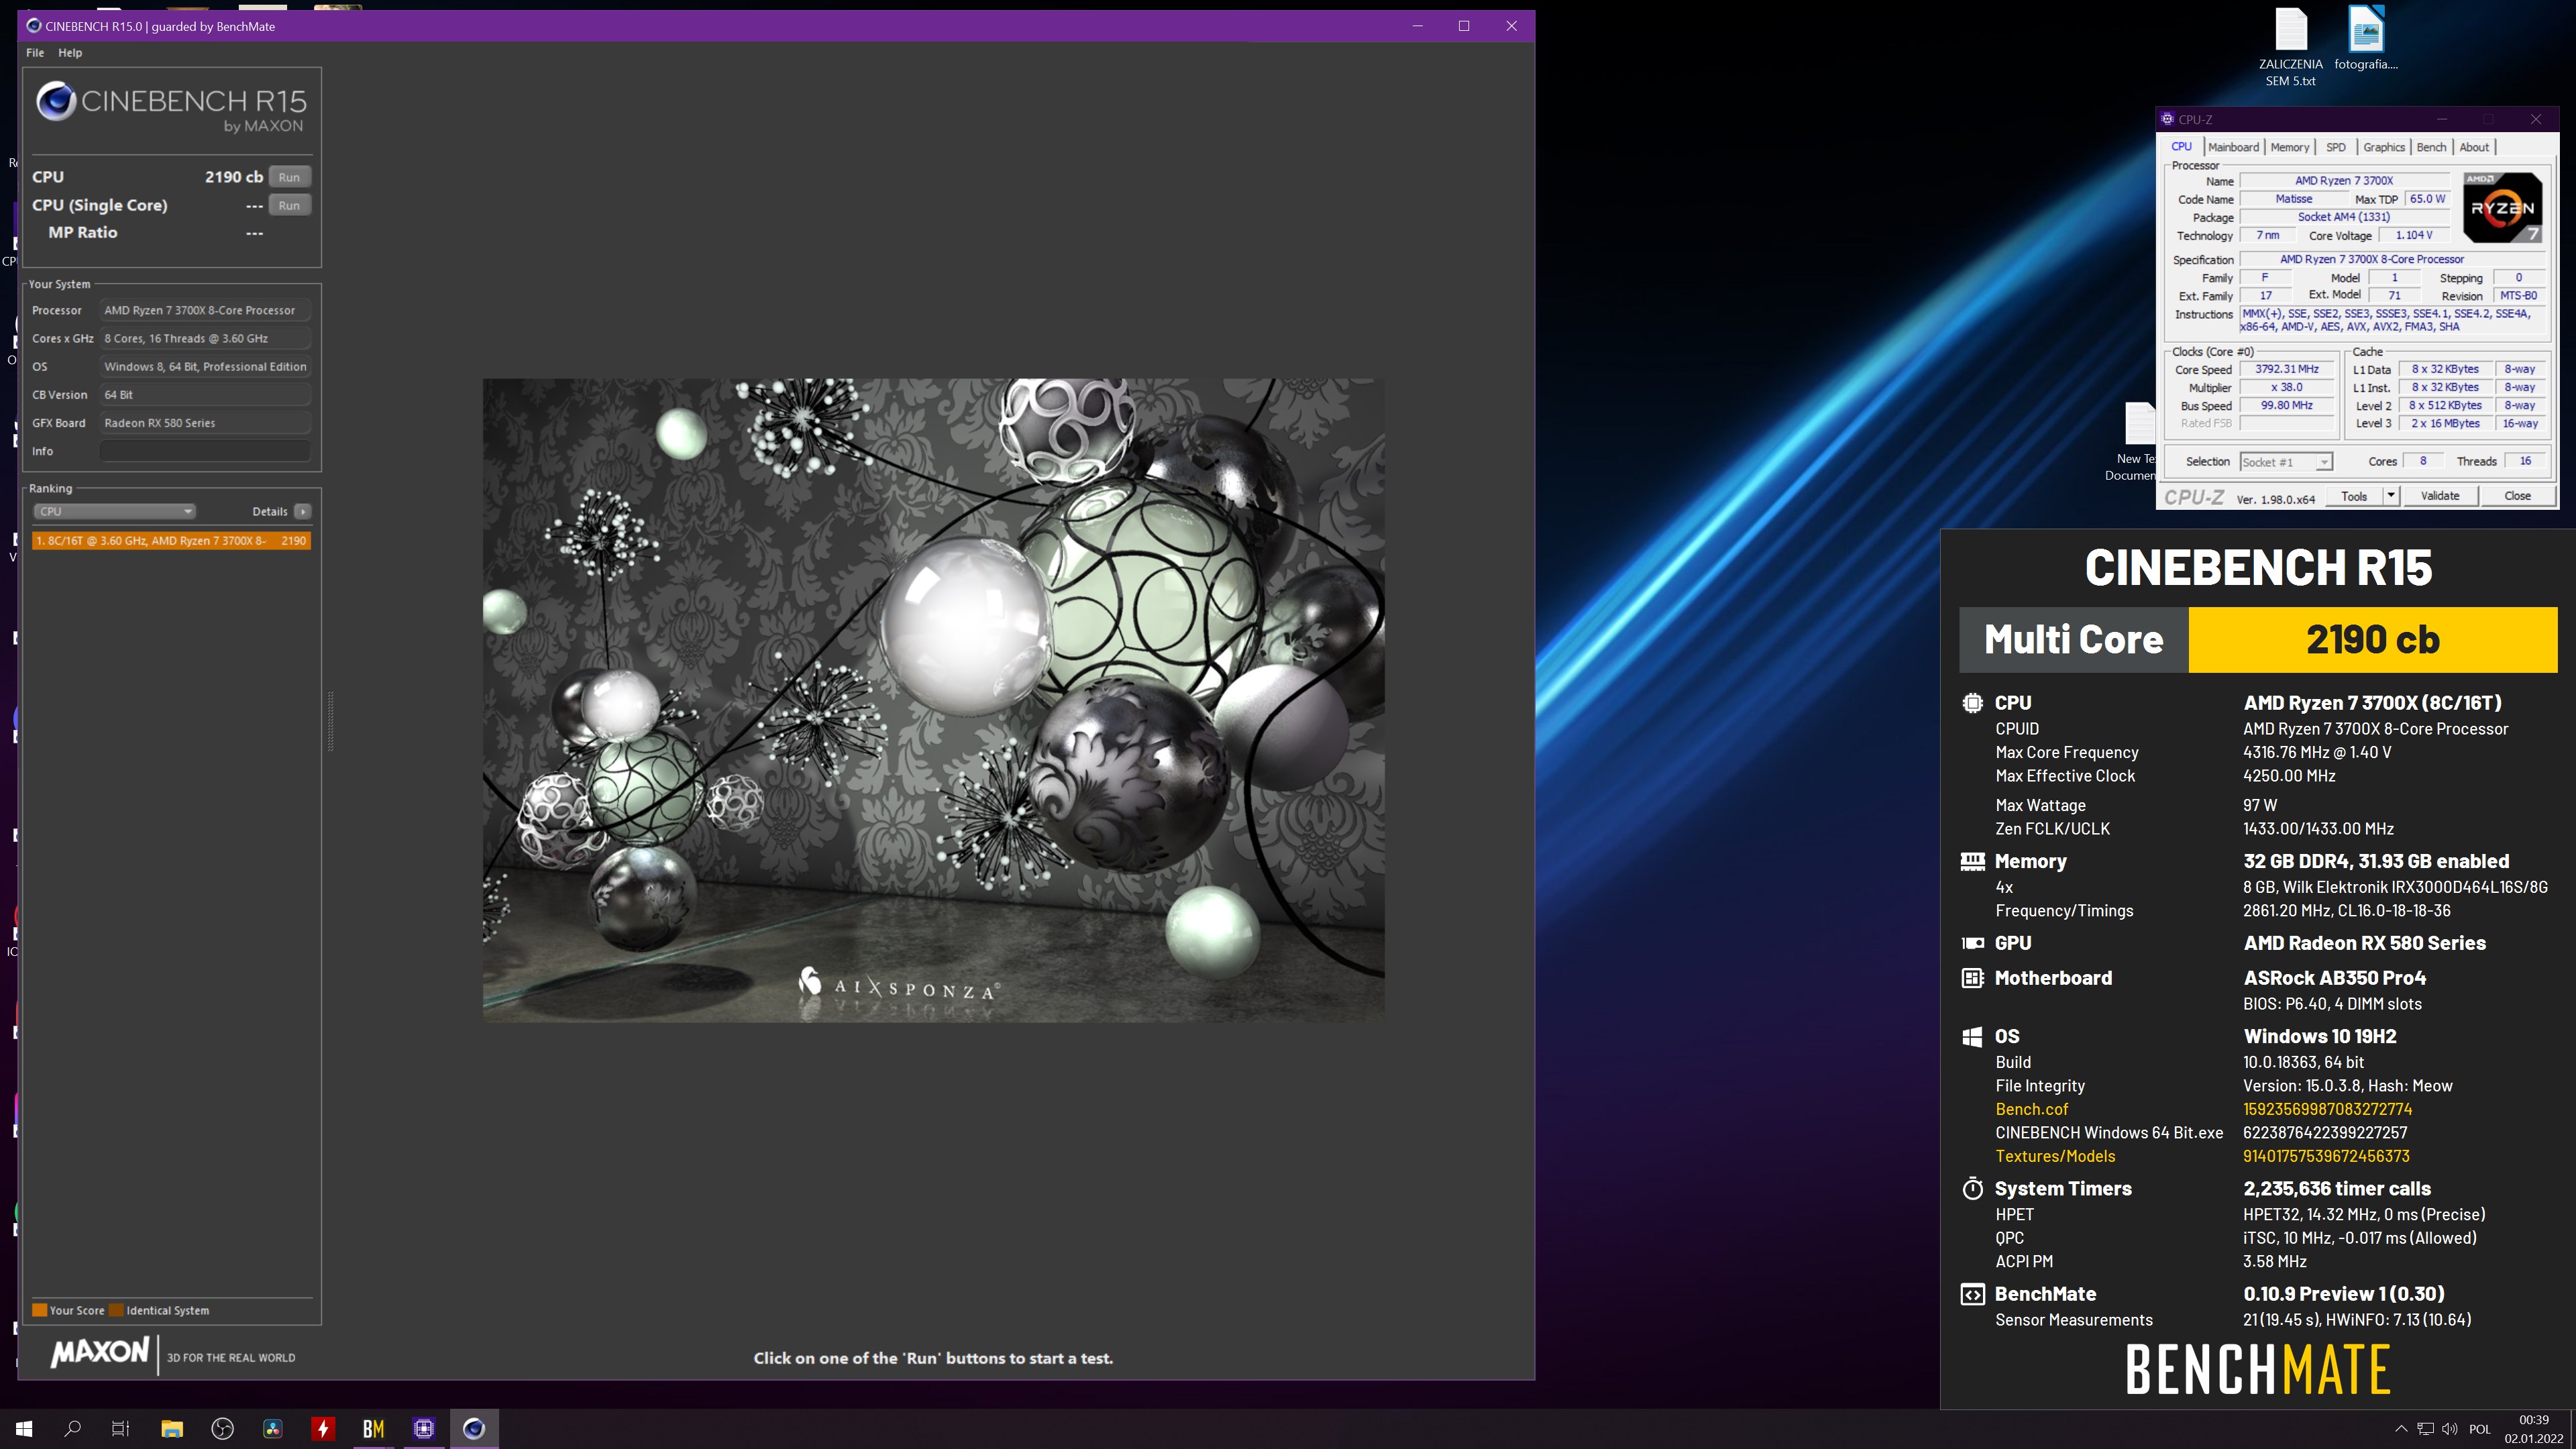
Task: Select the New Text Document desktop icon
Action: click(2134, 442)
